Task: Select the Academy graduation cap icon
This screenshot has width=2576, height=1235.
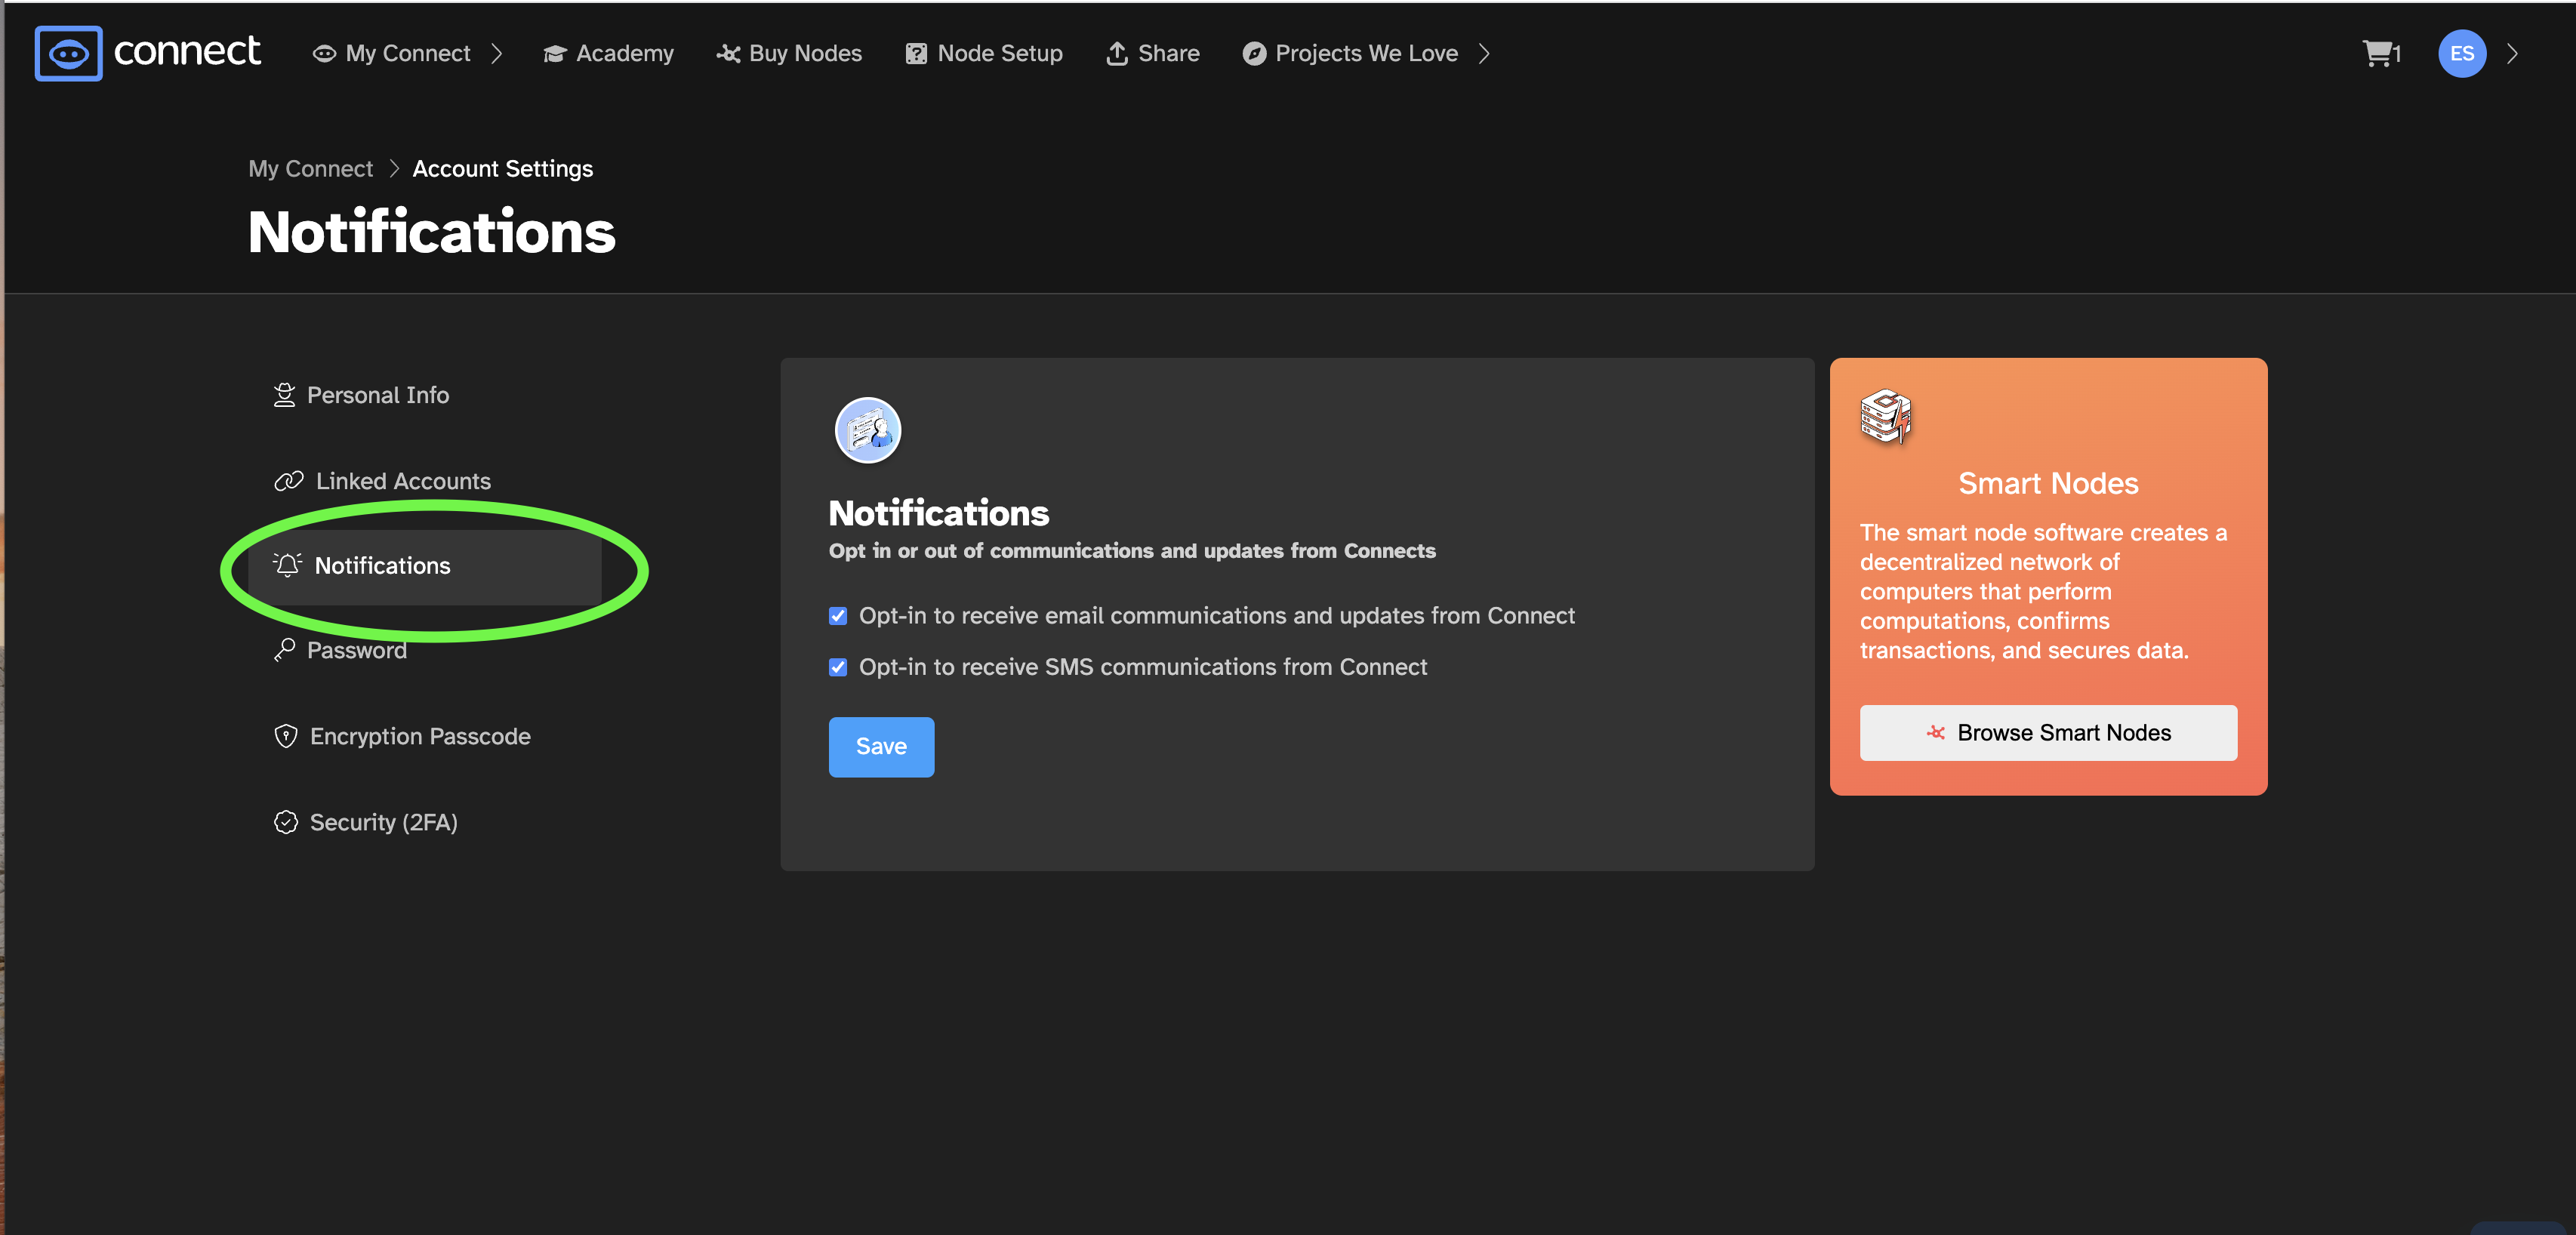Action: 555,54
